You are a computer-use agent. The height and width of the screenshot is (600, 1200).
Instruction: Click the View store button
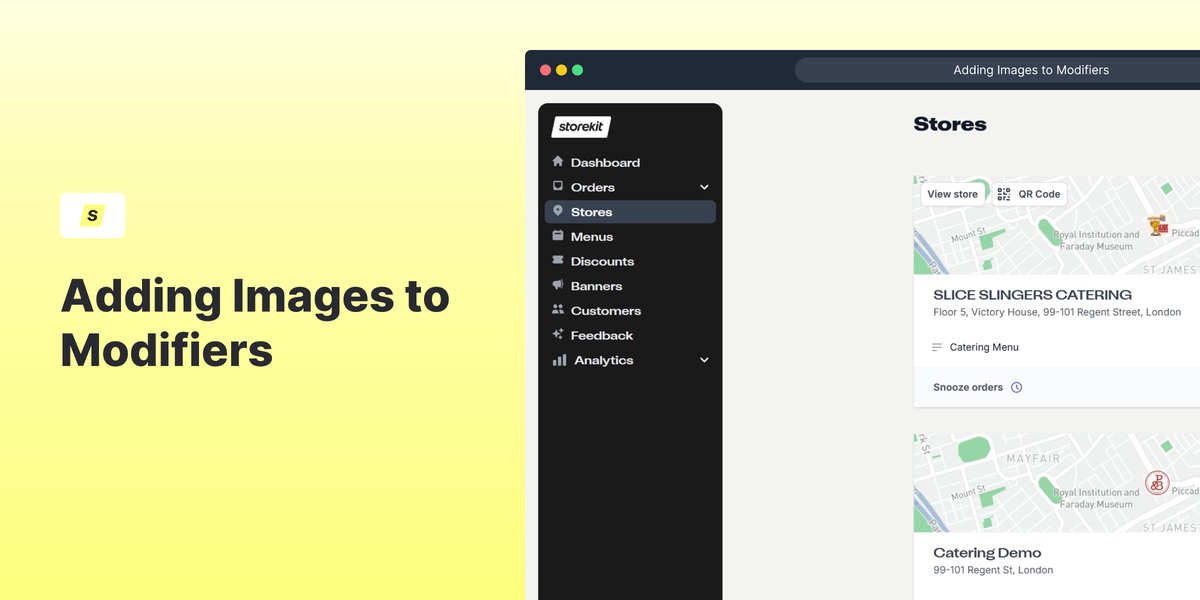952,194
